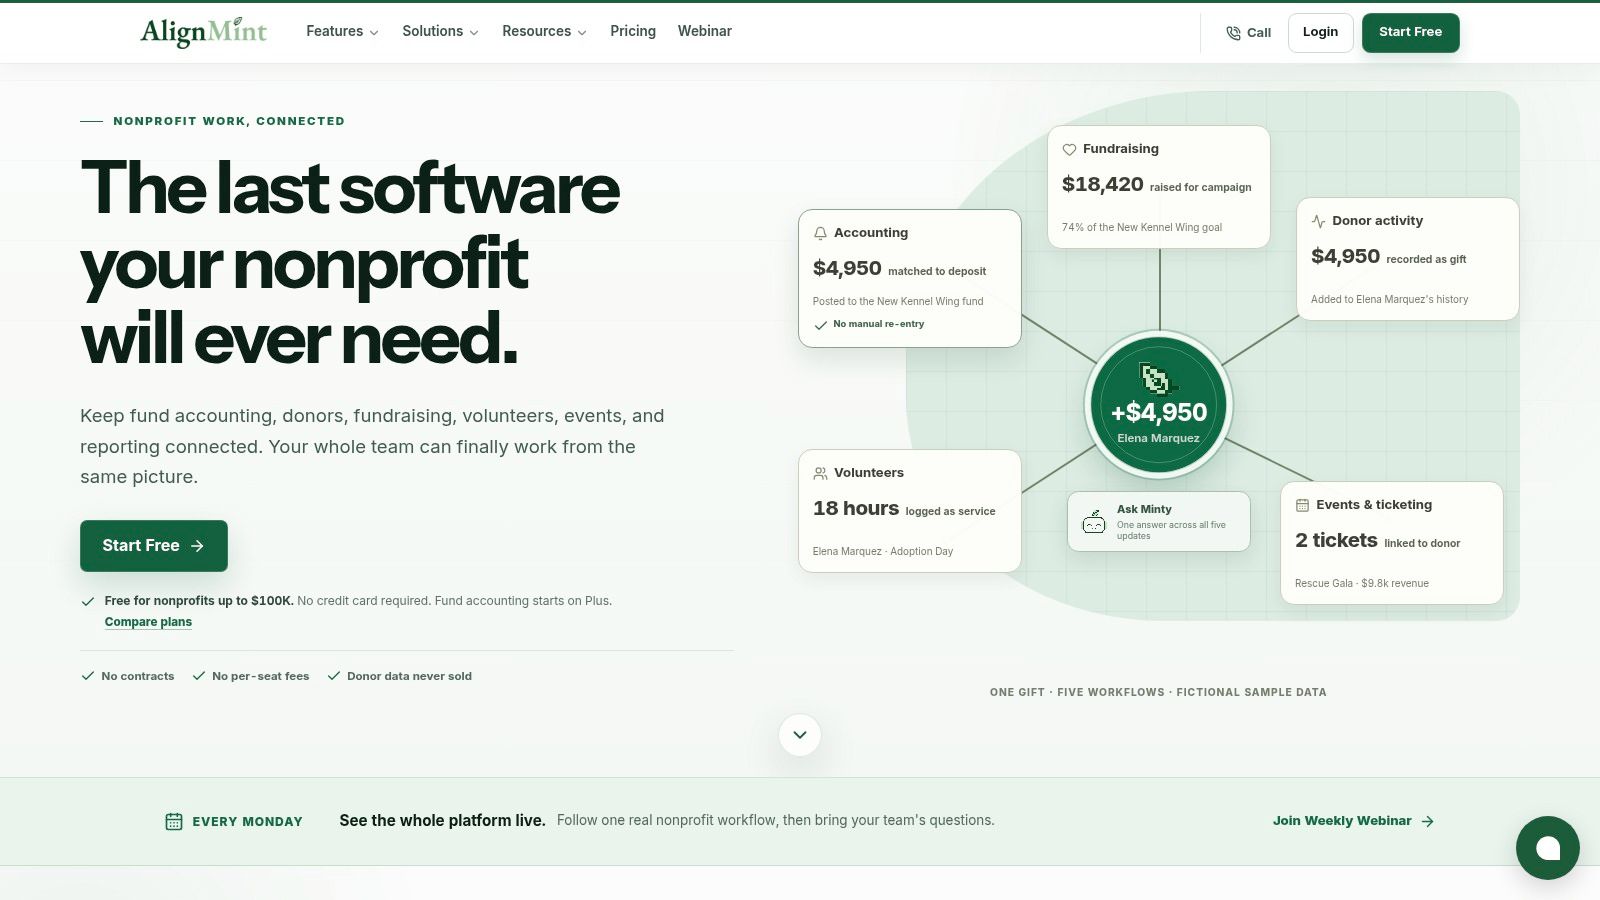Click 'Posted to the New Kennel Wing fund'
Screen dimensions: 1600x900
coord(898,301)
